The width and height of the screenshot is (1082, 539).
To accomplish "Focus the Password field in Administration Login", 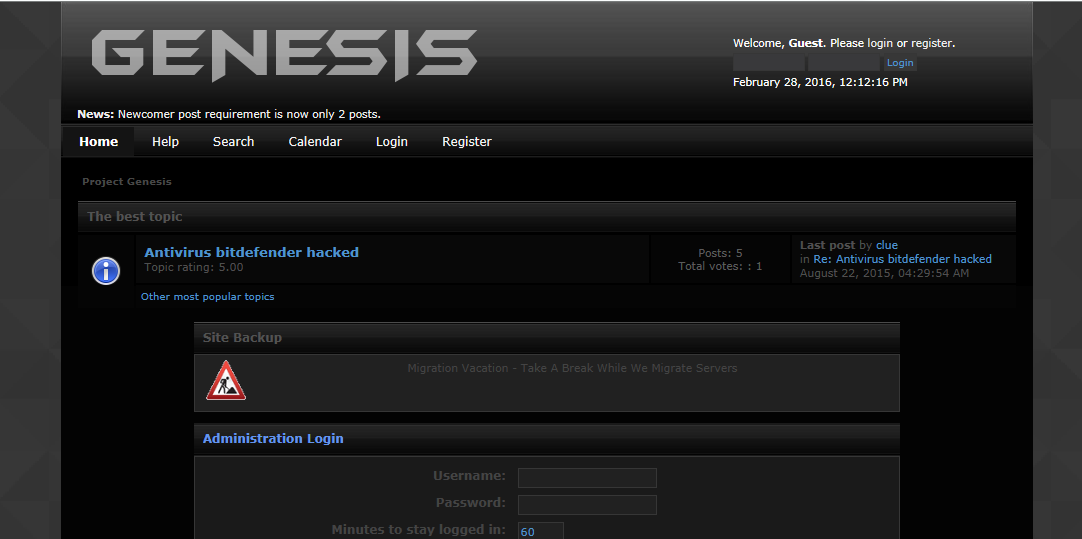I will 587,505.
